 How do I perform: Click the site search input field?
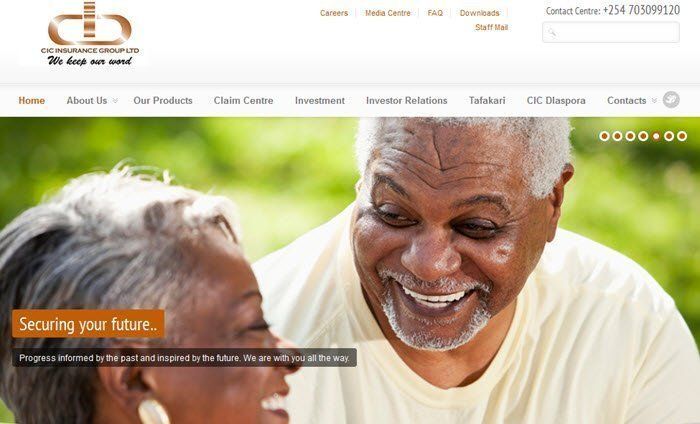click(611, 32)
